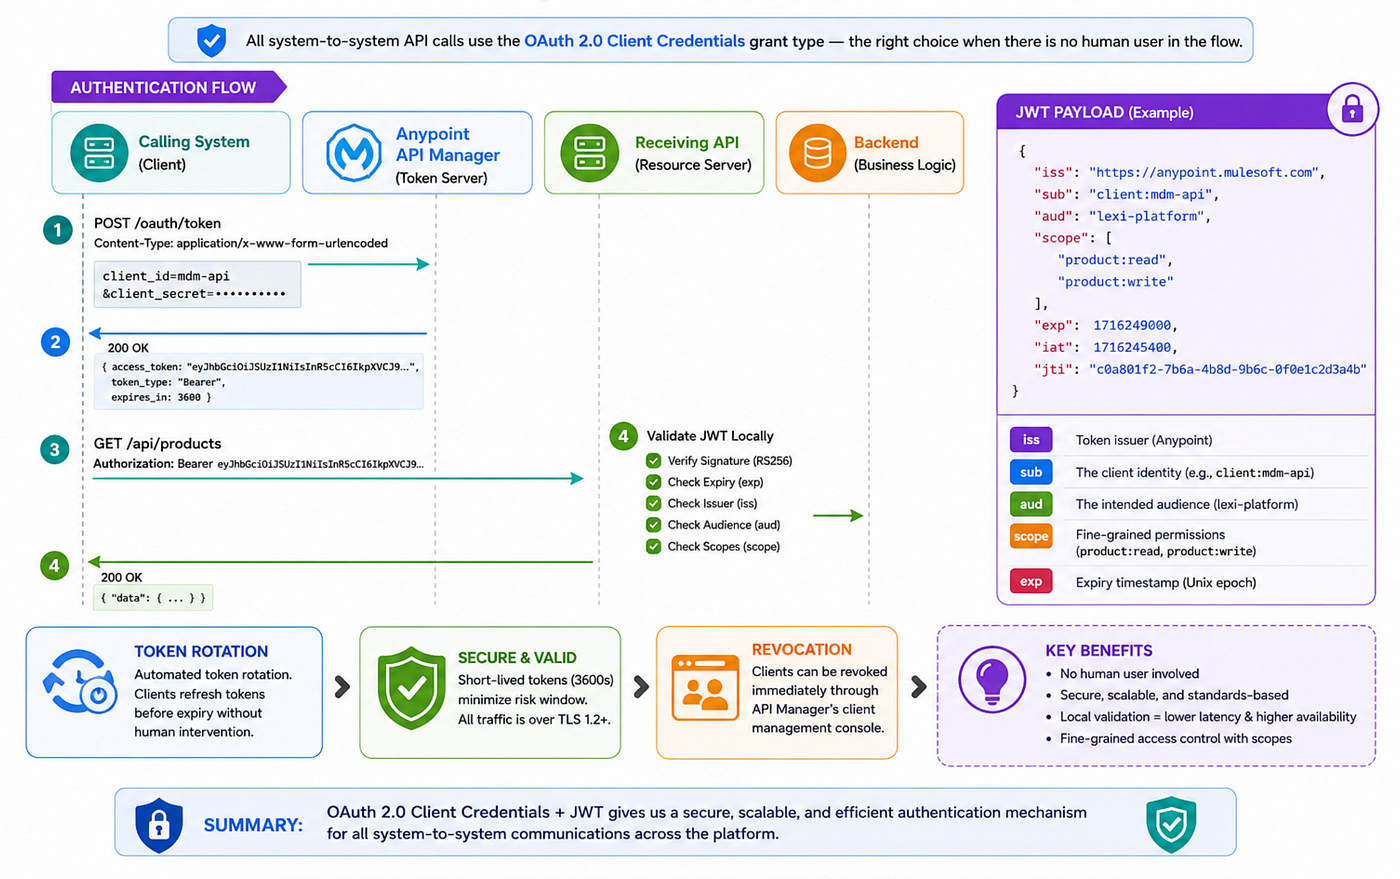Click the SECURE & VALID card title

click(517, 658)
